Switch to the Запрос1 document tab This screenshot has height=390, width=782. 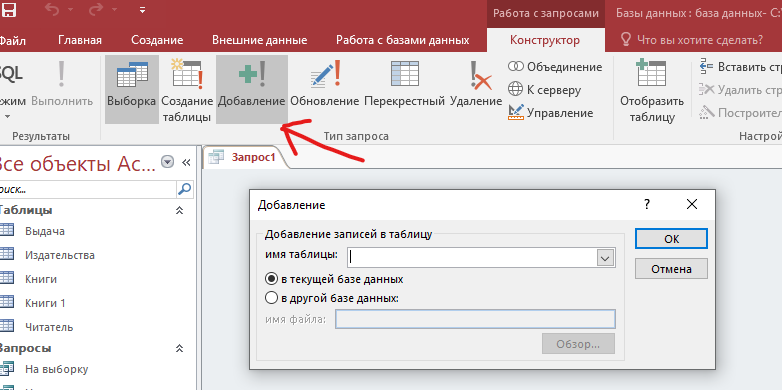tap(244, 157)
